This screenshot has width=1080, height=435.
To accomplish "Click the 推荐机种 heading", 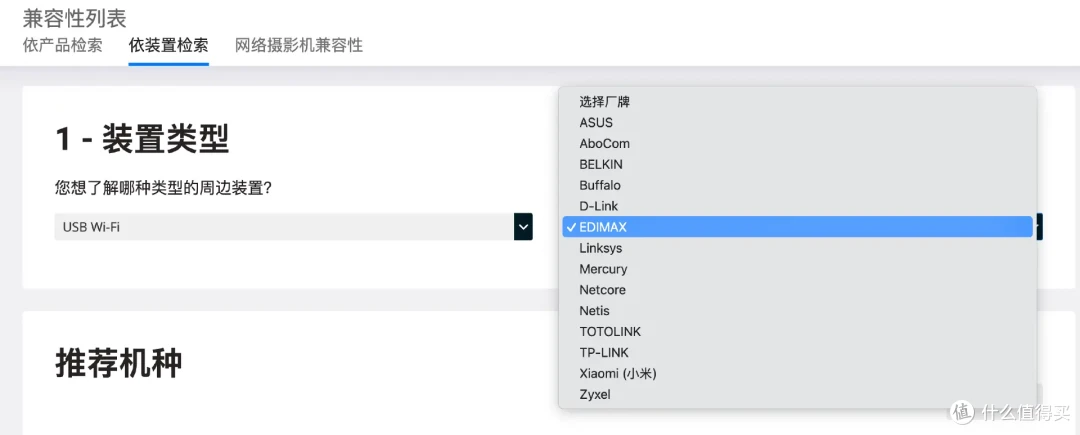I will coord(118,363).
